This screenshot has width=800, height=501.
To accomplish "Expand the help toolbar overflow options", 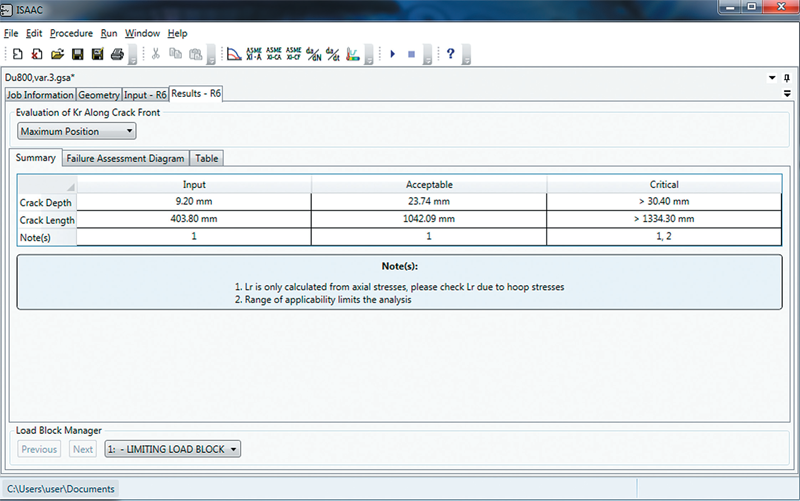I will [x=466, y=55].
